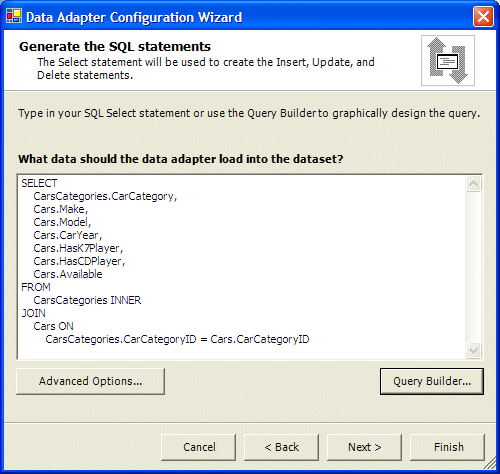Click the Cars.HasCDPlayer line in SQL text
This screenshot has height=474, width=500.
pos(79,261)
